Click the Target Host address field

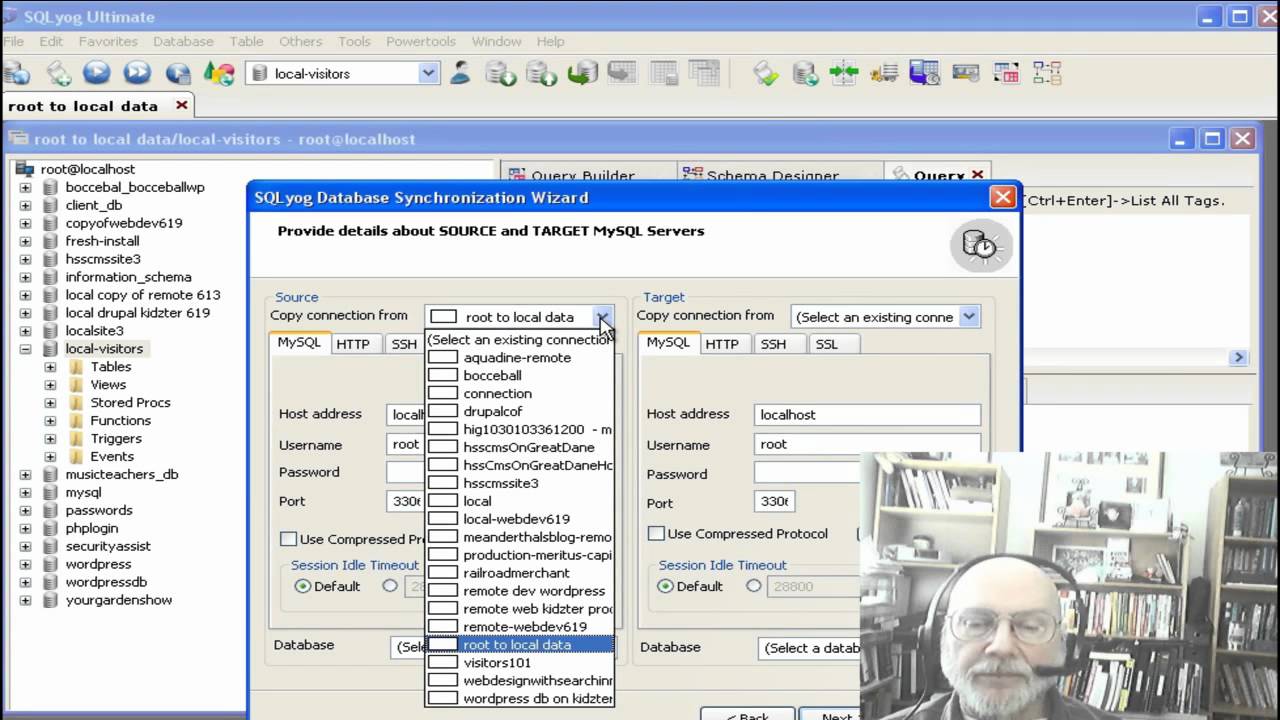point(867,414)
